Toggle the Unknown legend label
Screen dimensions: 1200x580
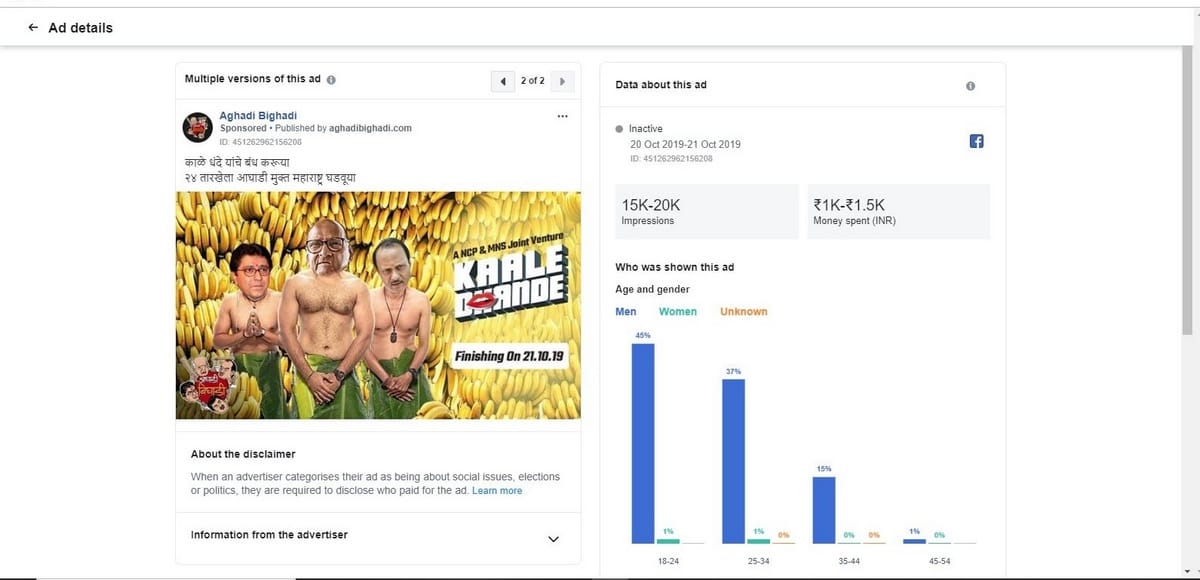pyautogui.click(x=744, y=312)
